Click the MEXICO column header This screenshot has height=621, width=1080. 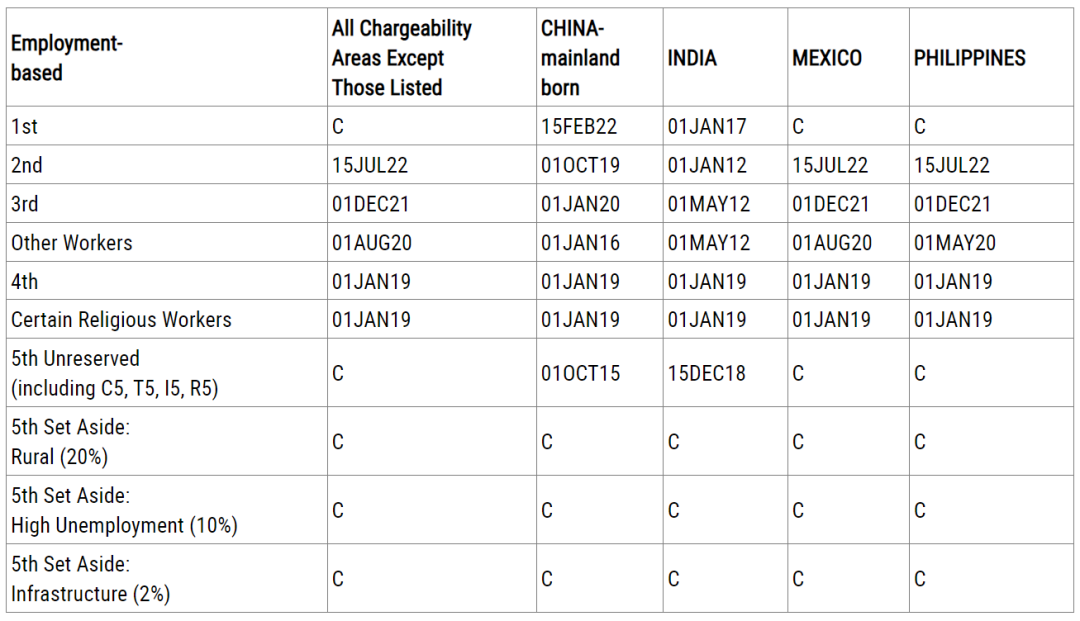(827, 58)
